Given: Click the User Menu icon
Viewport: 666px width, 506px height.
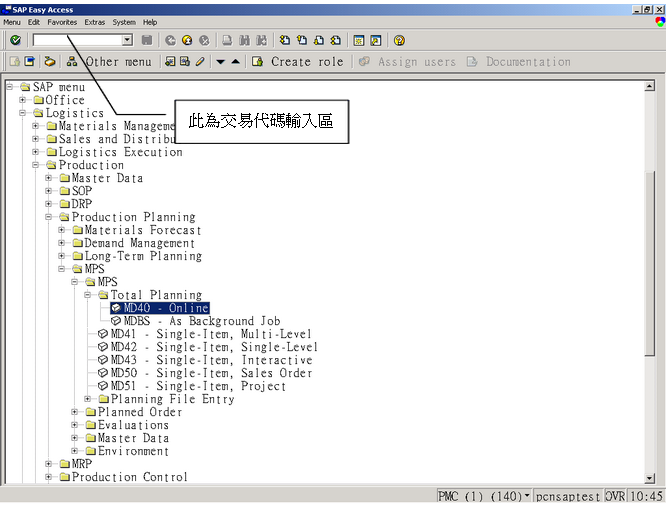Looking at the screenshot, I should 15,62.
